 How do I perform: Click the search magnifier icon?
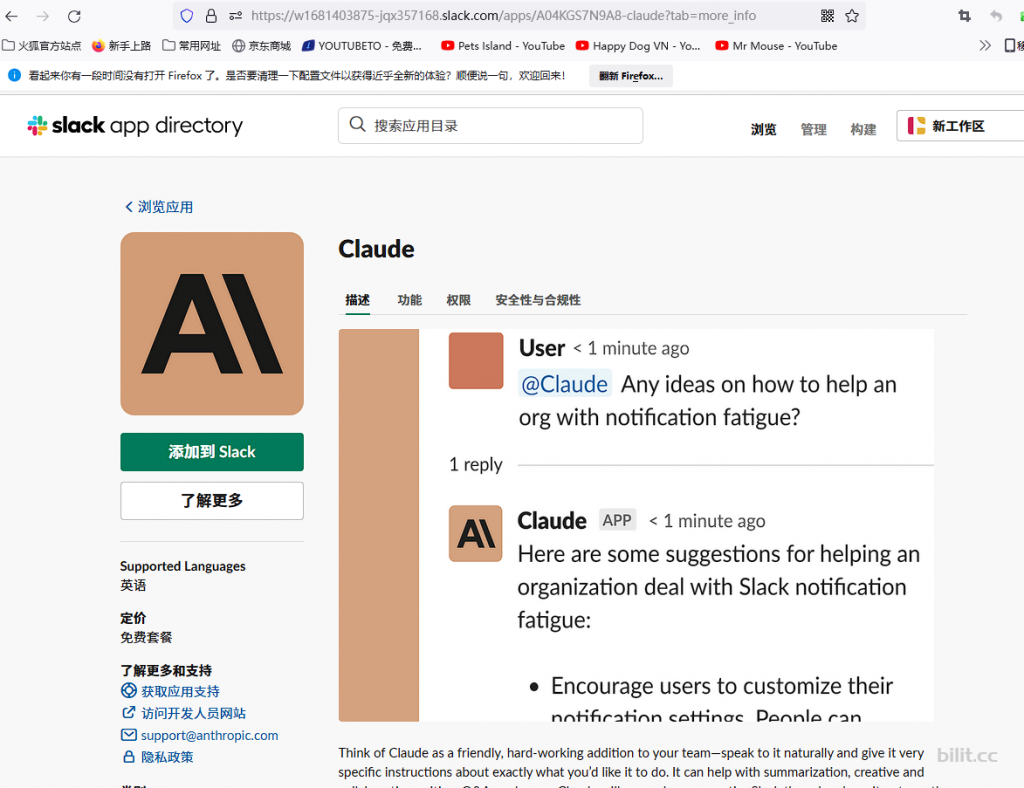point(357,124)
